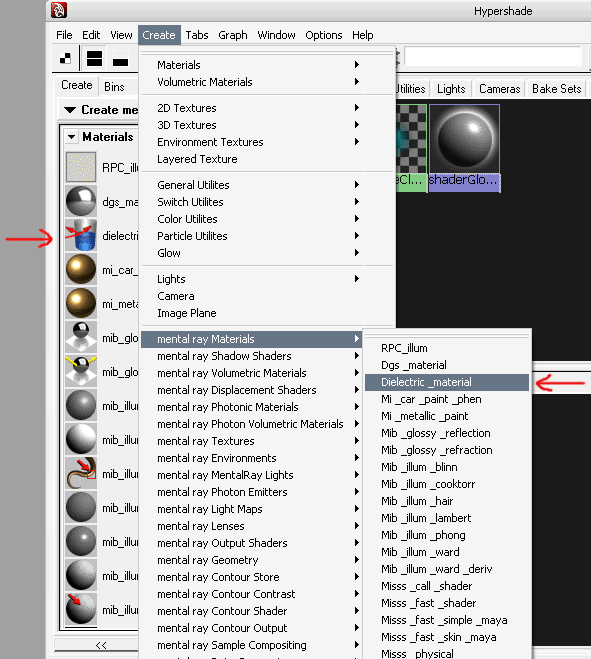Click the dgs_material chrome sphere icon
Viewport: 591px width, 659px height.
[x=81, y=201]
